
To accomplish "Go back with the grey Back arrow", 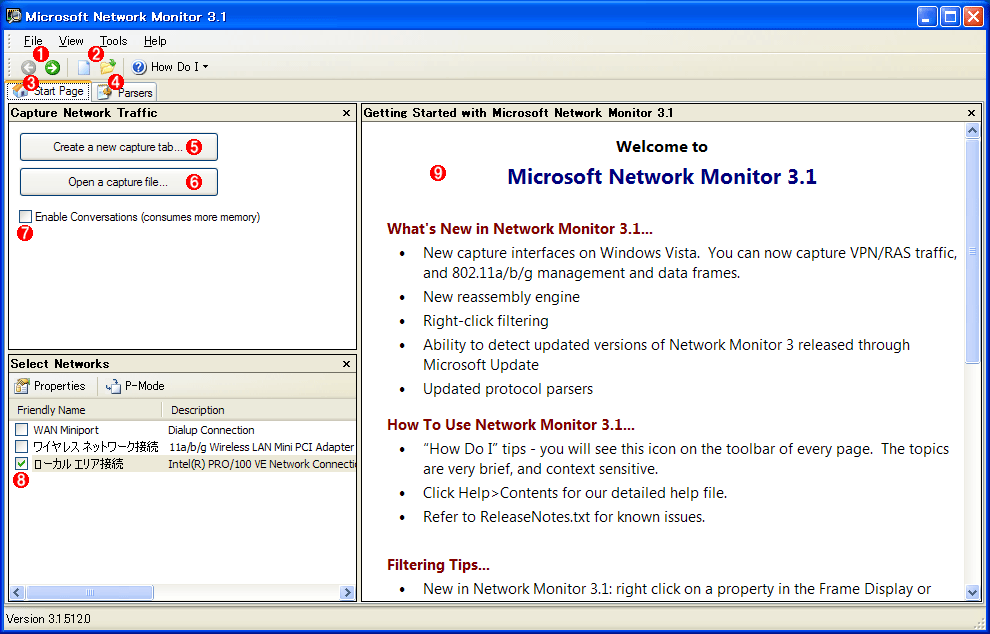I will [28, 67].
